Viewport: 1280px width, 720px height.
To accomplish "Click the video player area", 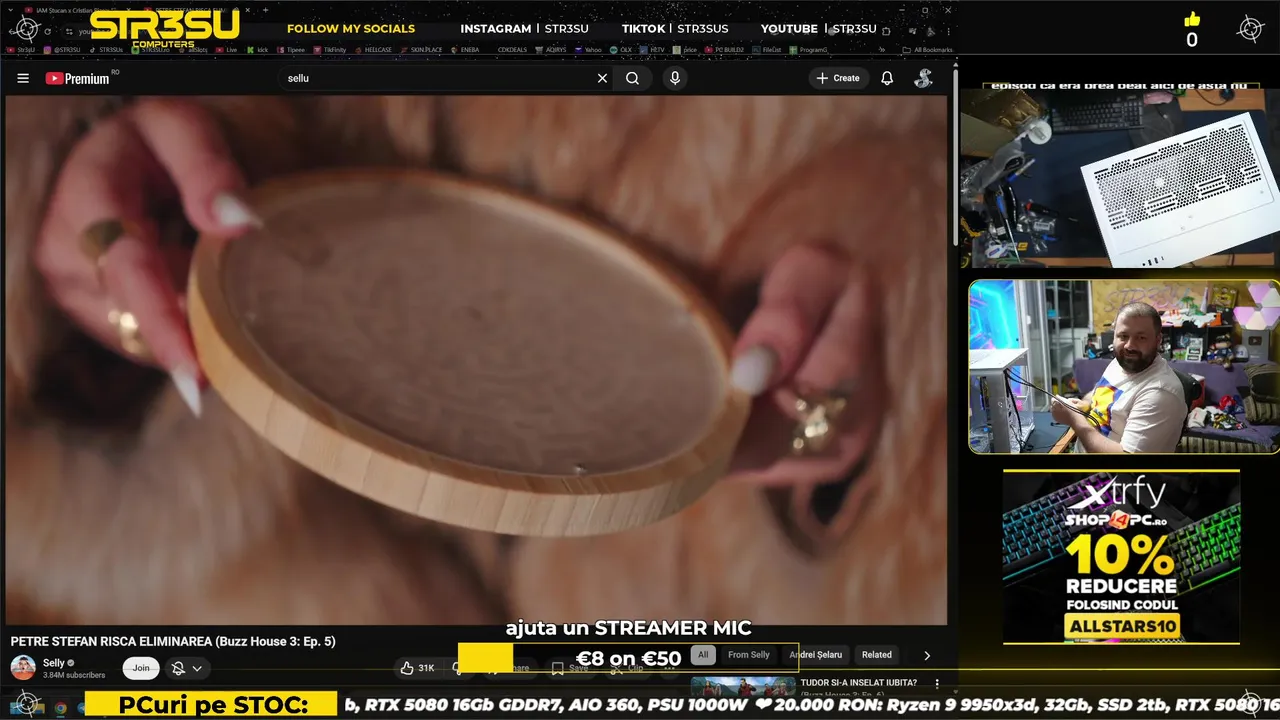I will pos(476,360).
